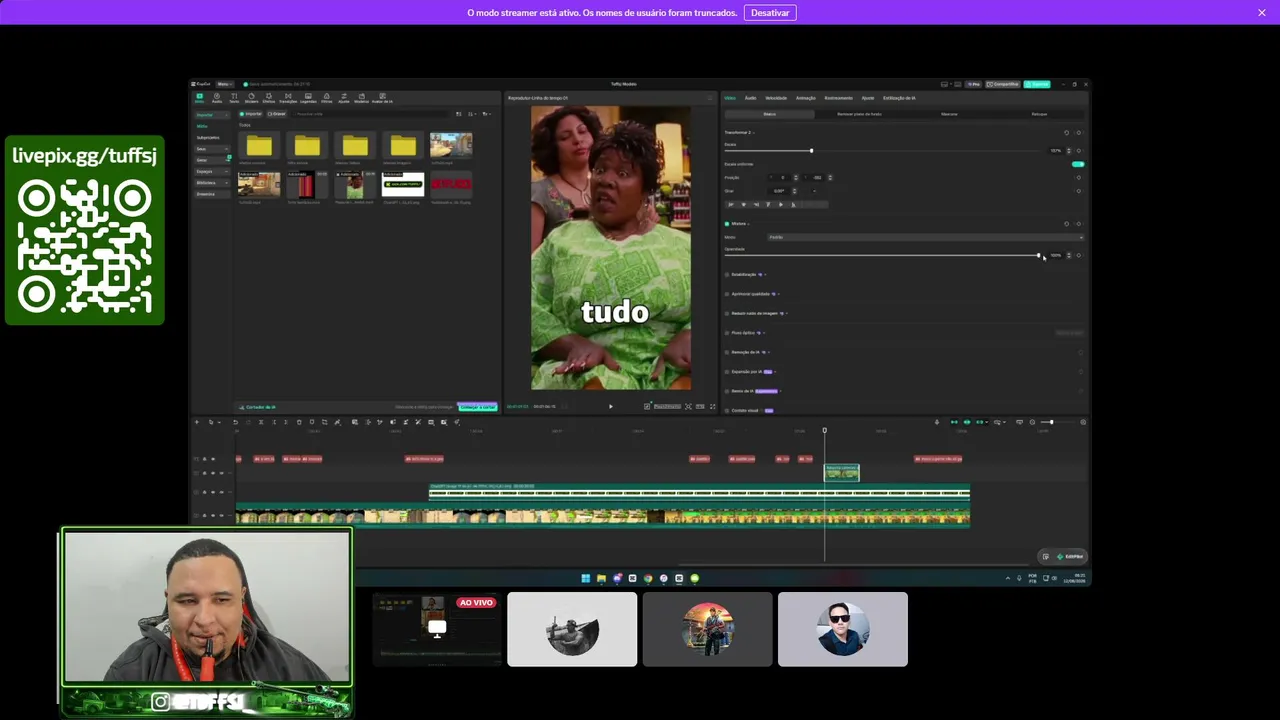The image size is (1280, 720).
Task: Open the Windows Start menu
Action: [x=586, y=578]
